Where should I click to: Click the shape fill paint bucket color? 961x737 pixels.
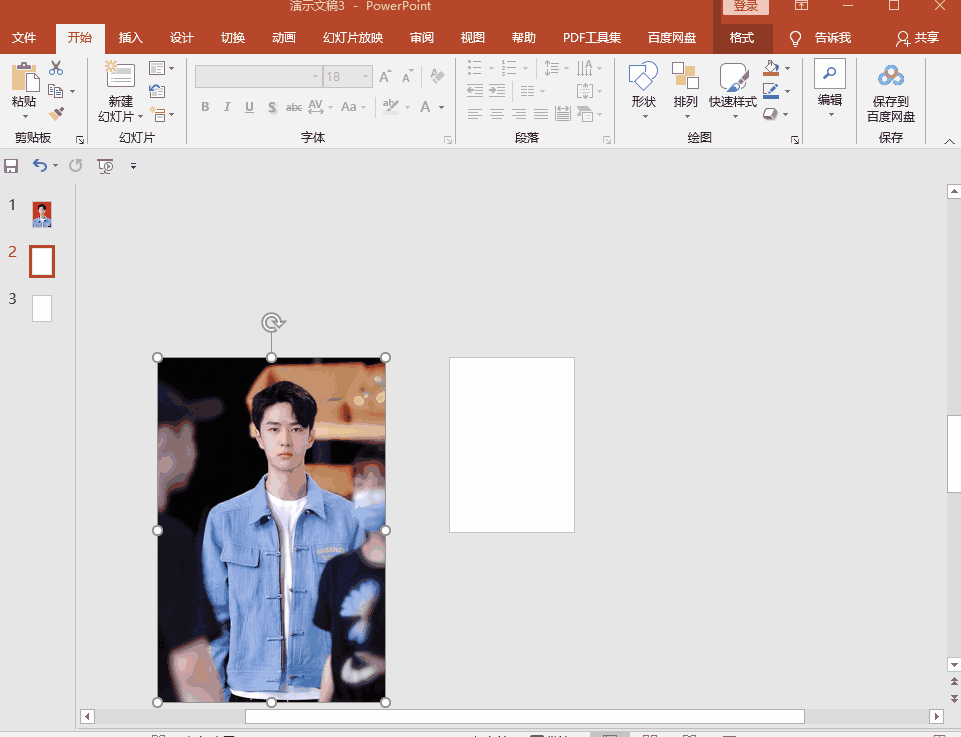click(x=770, y=68)
